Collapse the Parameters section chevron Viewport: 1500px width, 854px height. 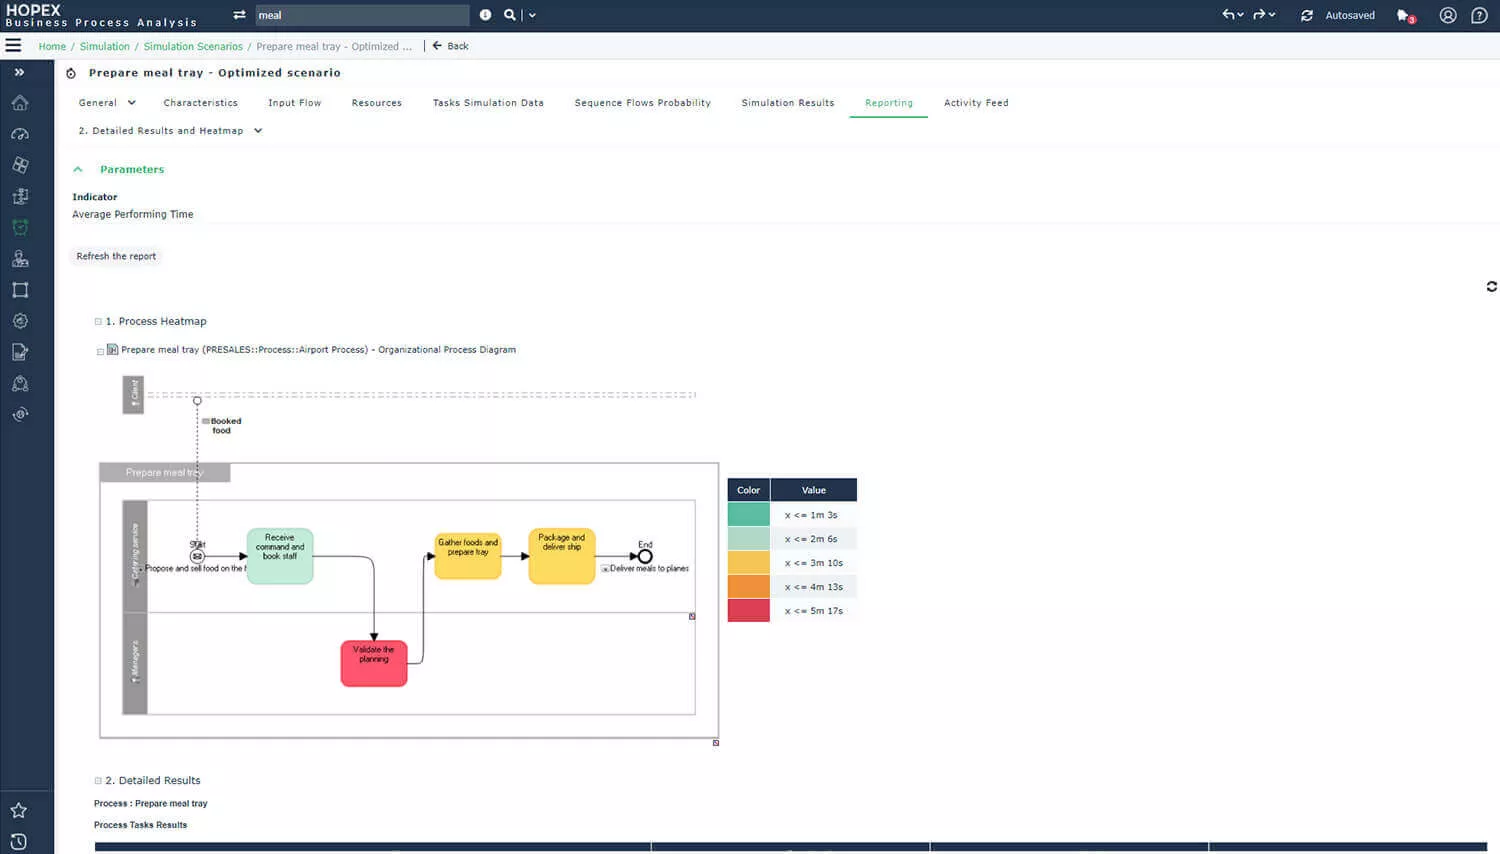(78, 169)
